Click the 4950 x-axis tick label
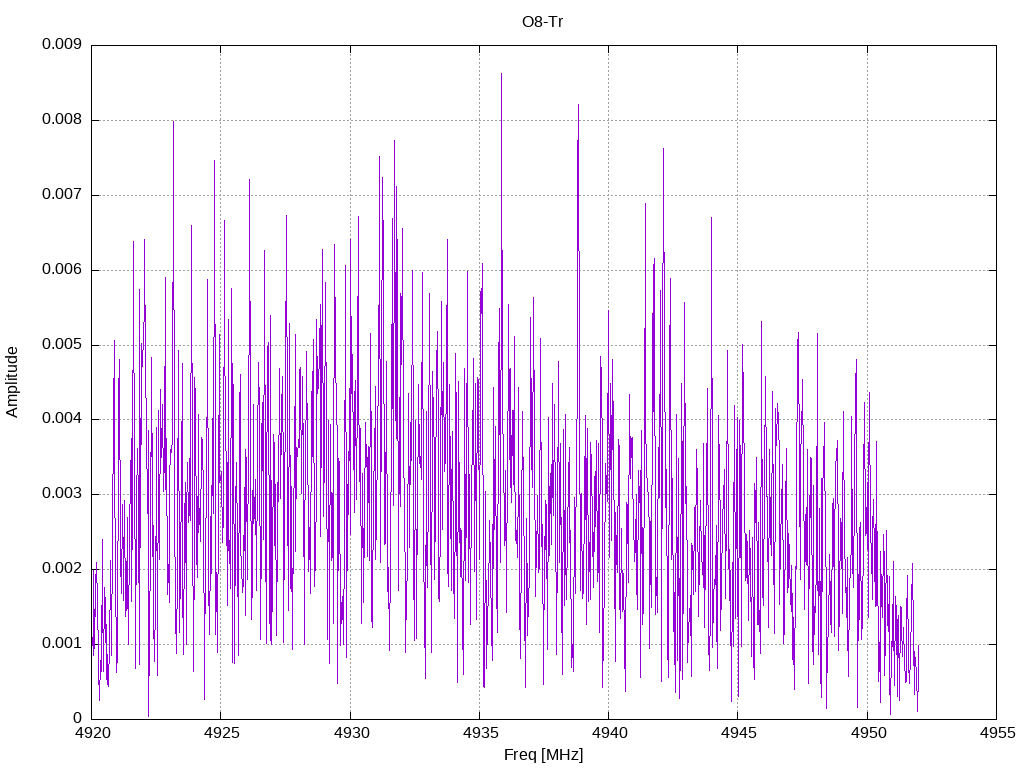The width and height of the screenshot is (1024, 768). (x=868, y=733)
